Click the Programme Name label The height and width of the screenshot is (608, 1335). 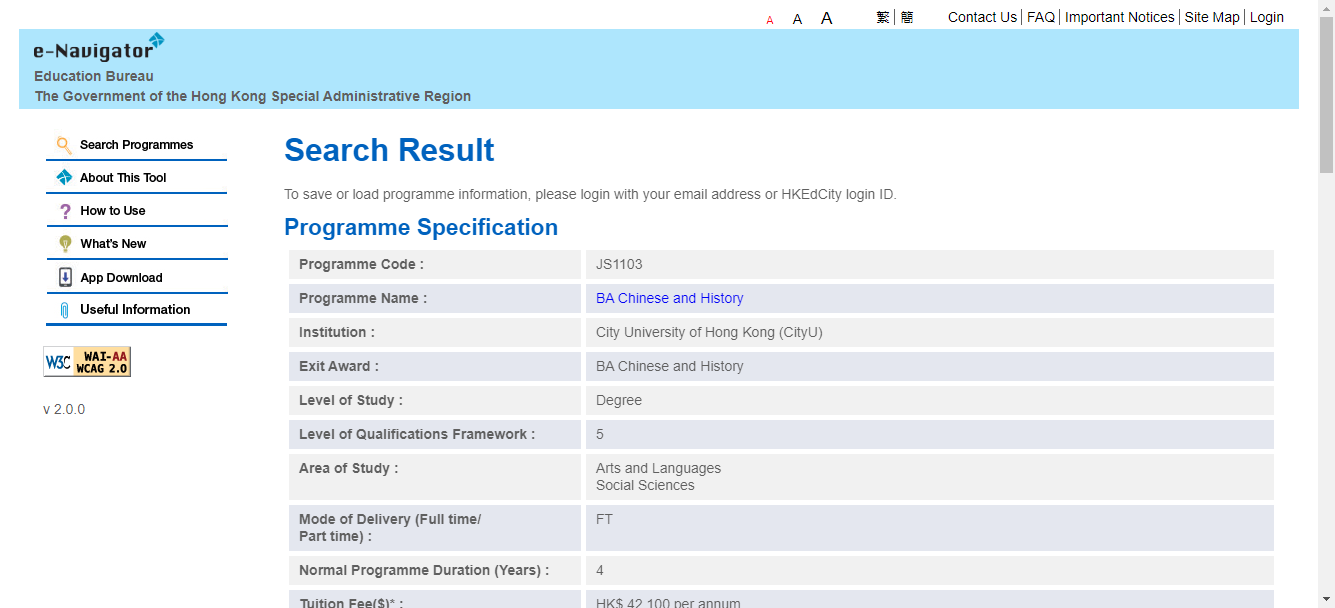point(363,298)
